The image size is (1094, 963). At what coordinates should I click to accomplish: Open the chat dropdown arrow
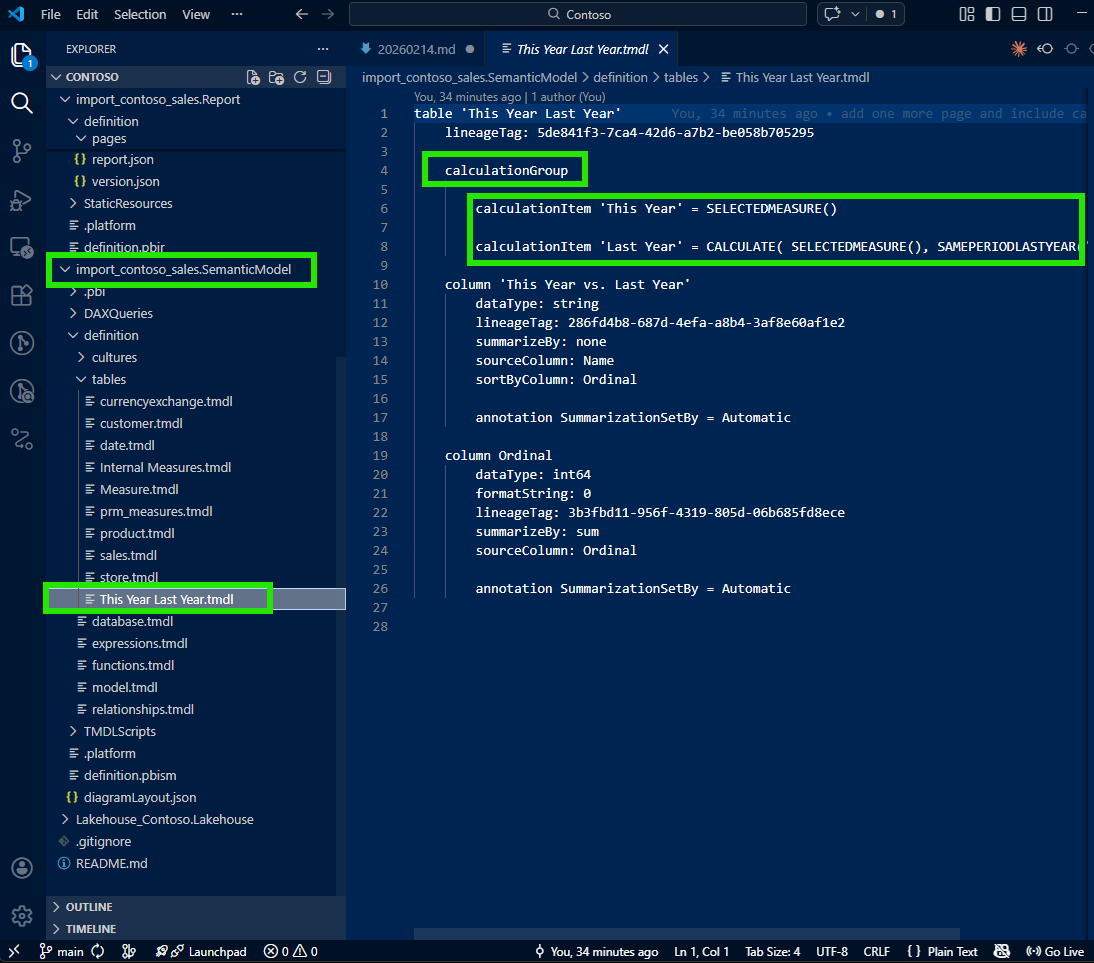click(855, 14)
